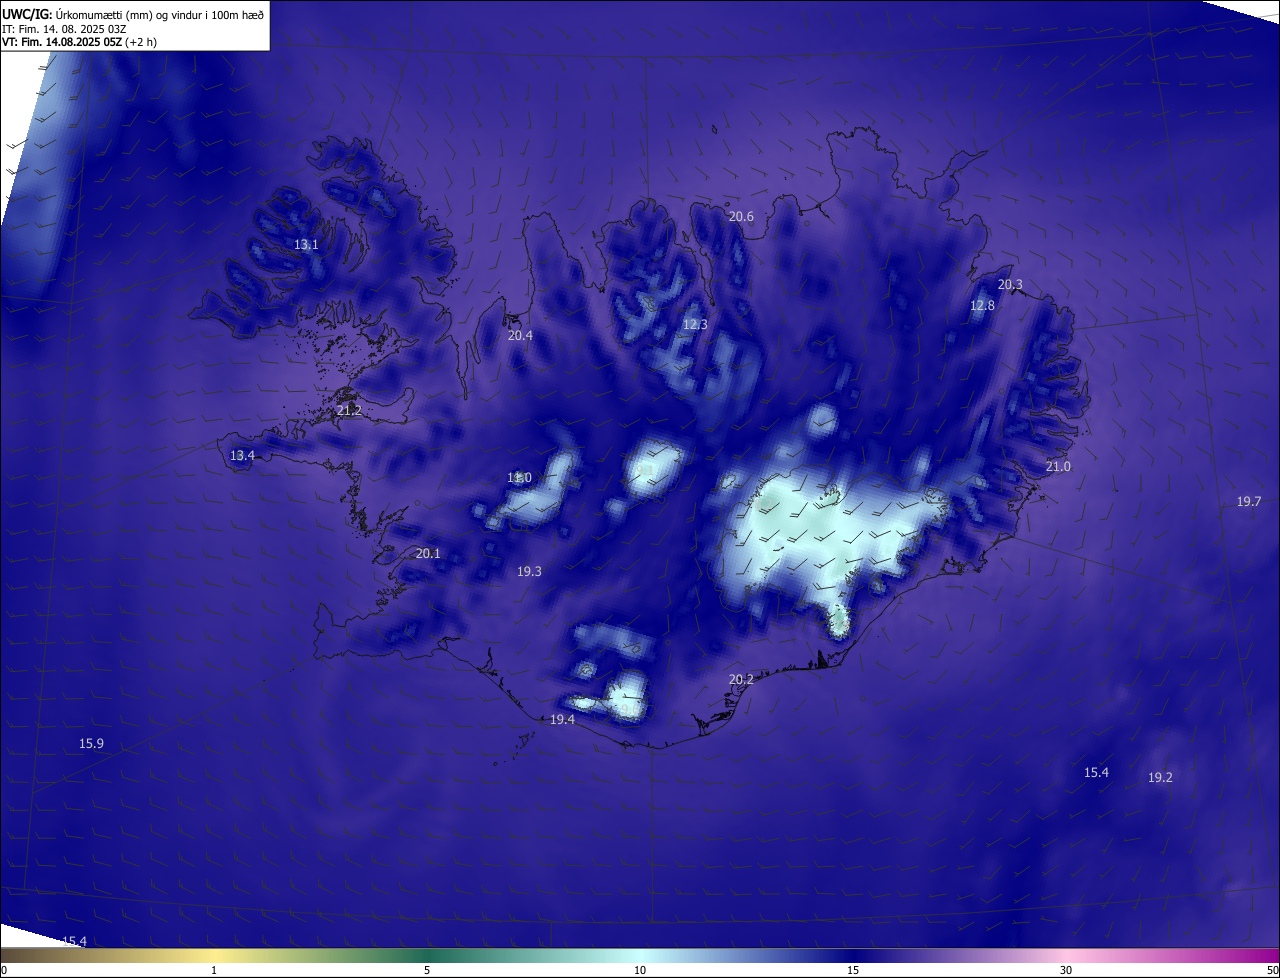This screenshot has width=1280, height=978.
Task: Click the 1 tick on the color scale
Action: [x=214, y=970]
